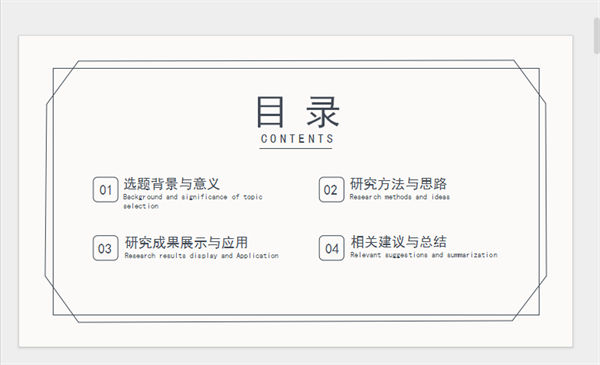The width and height of the screenshot is (600, 365).
Task: Click the vertical scrollbar thumb
Action: tap(597, 36)
